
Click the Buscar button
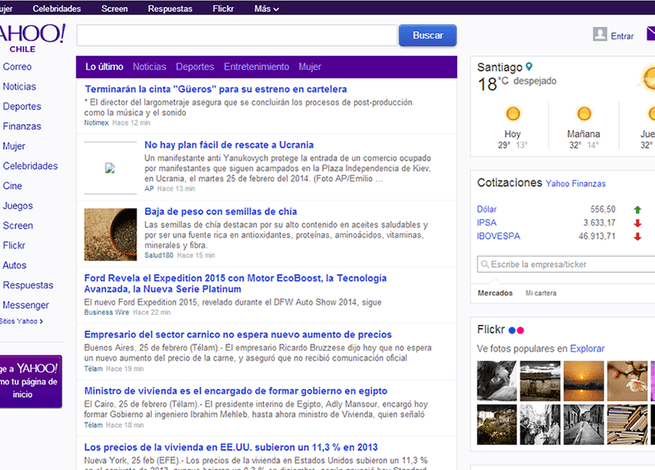pyautogui.click(x=428, y=36)
